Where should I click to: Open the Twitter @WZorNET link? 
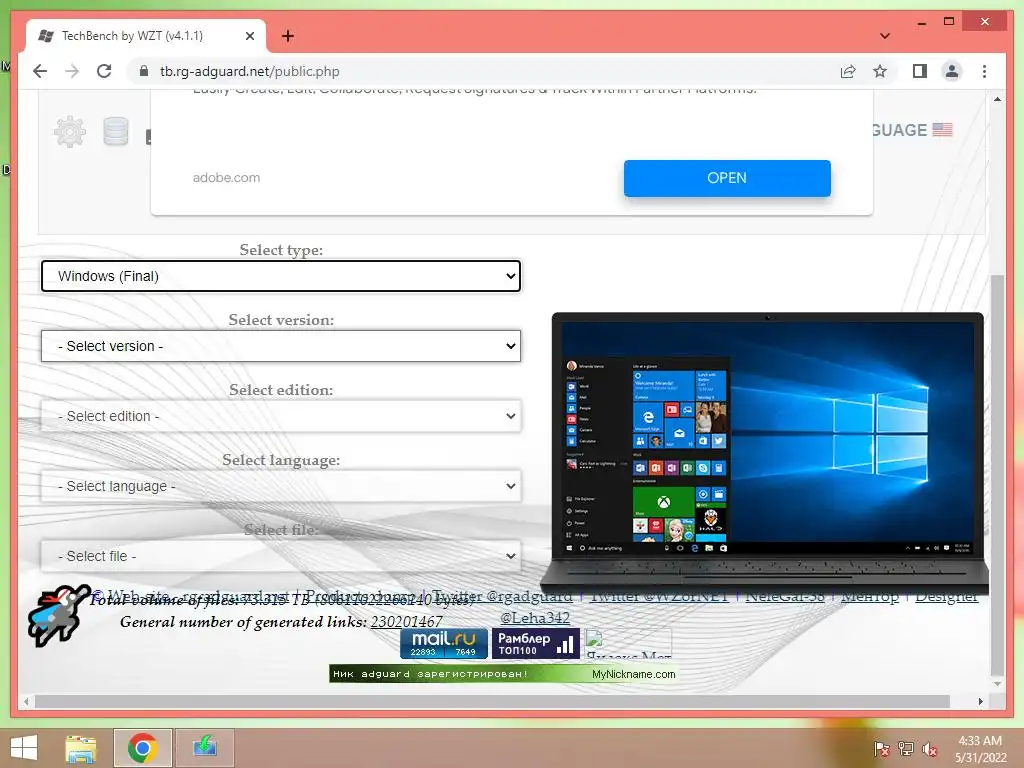659,596
